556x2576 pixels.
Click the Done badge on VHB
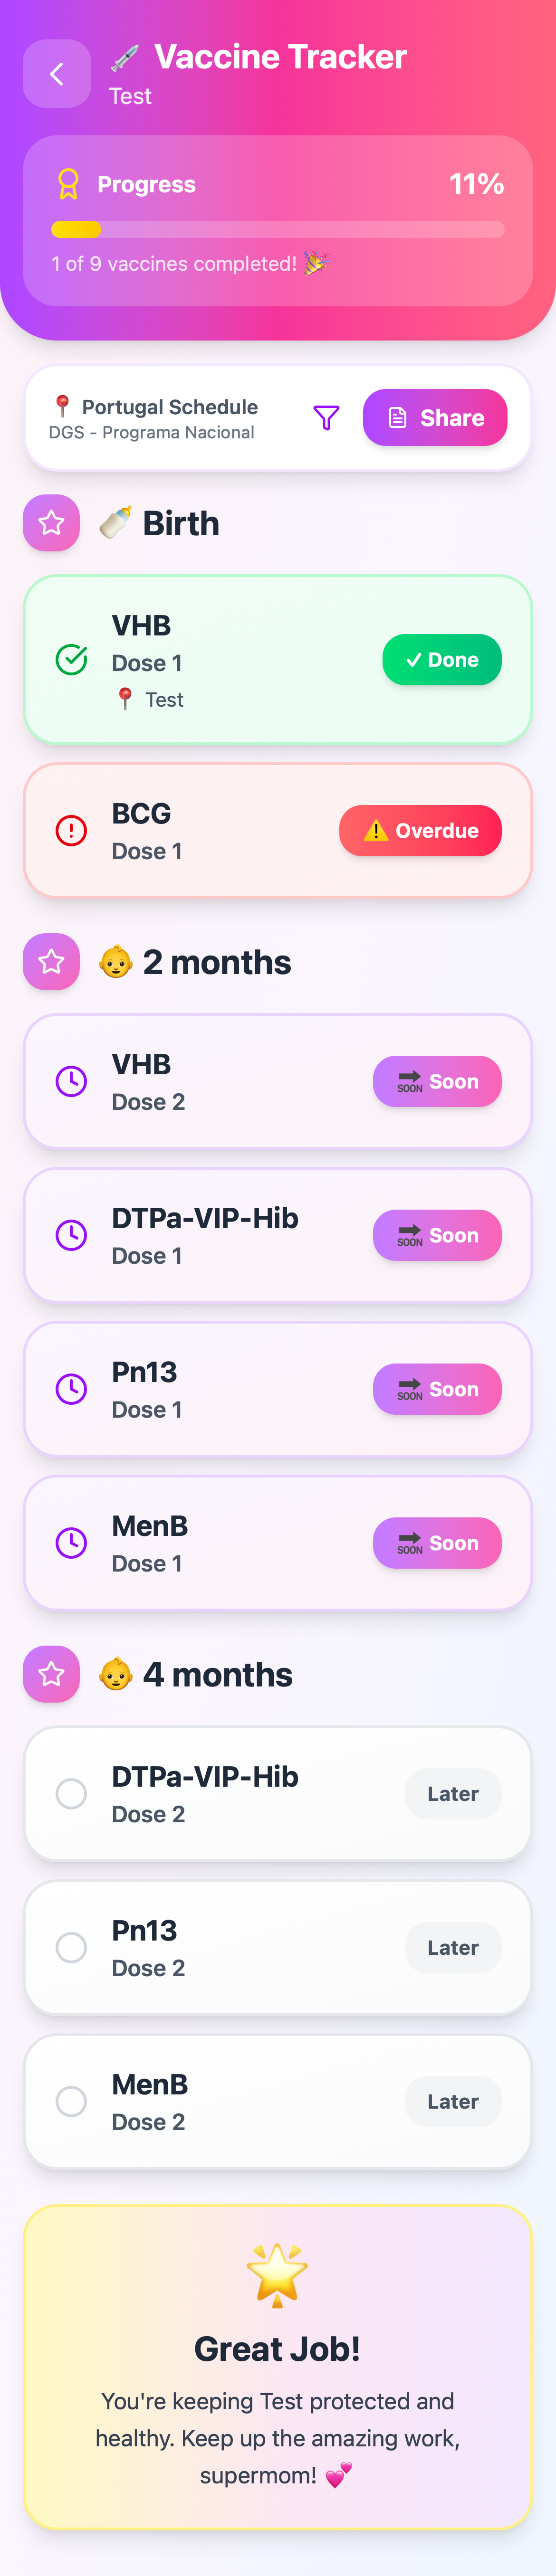441,660
